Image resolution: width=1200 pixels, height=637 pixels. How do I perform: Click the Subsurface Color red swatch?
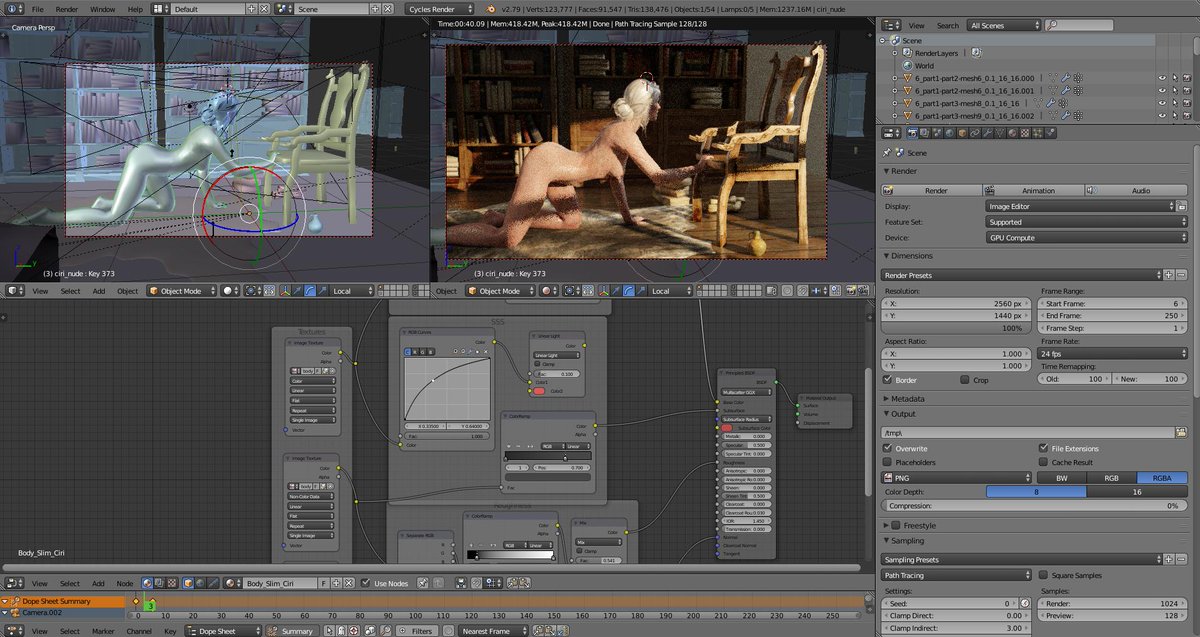pyautogui.click(x=726, y=428)
